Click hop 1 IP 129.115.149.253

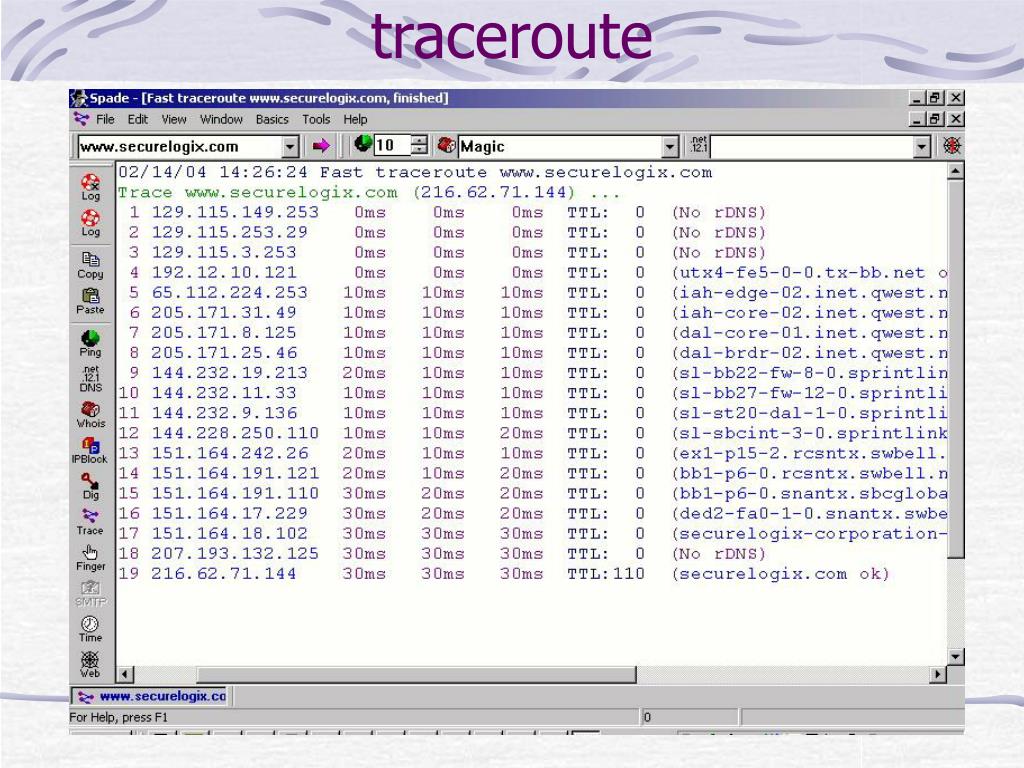pyautogui.click(x=235, y=212)
